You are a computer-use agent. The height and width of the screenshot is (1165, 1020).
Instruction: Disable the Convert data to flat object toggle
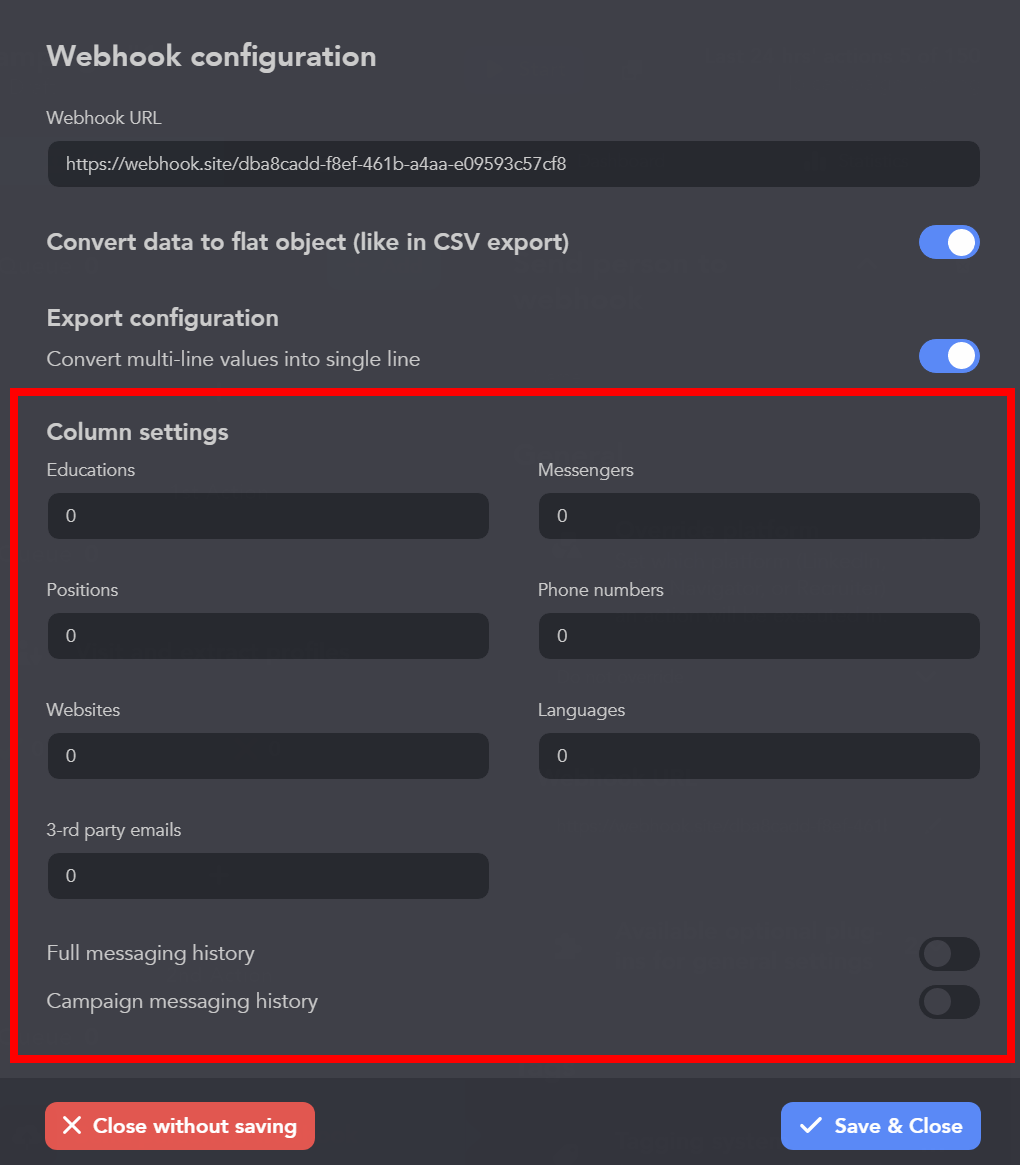tap(948, 242)
